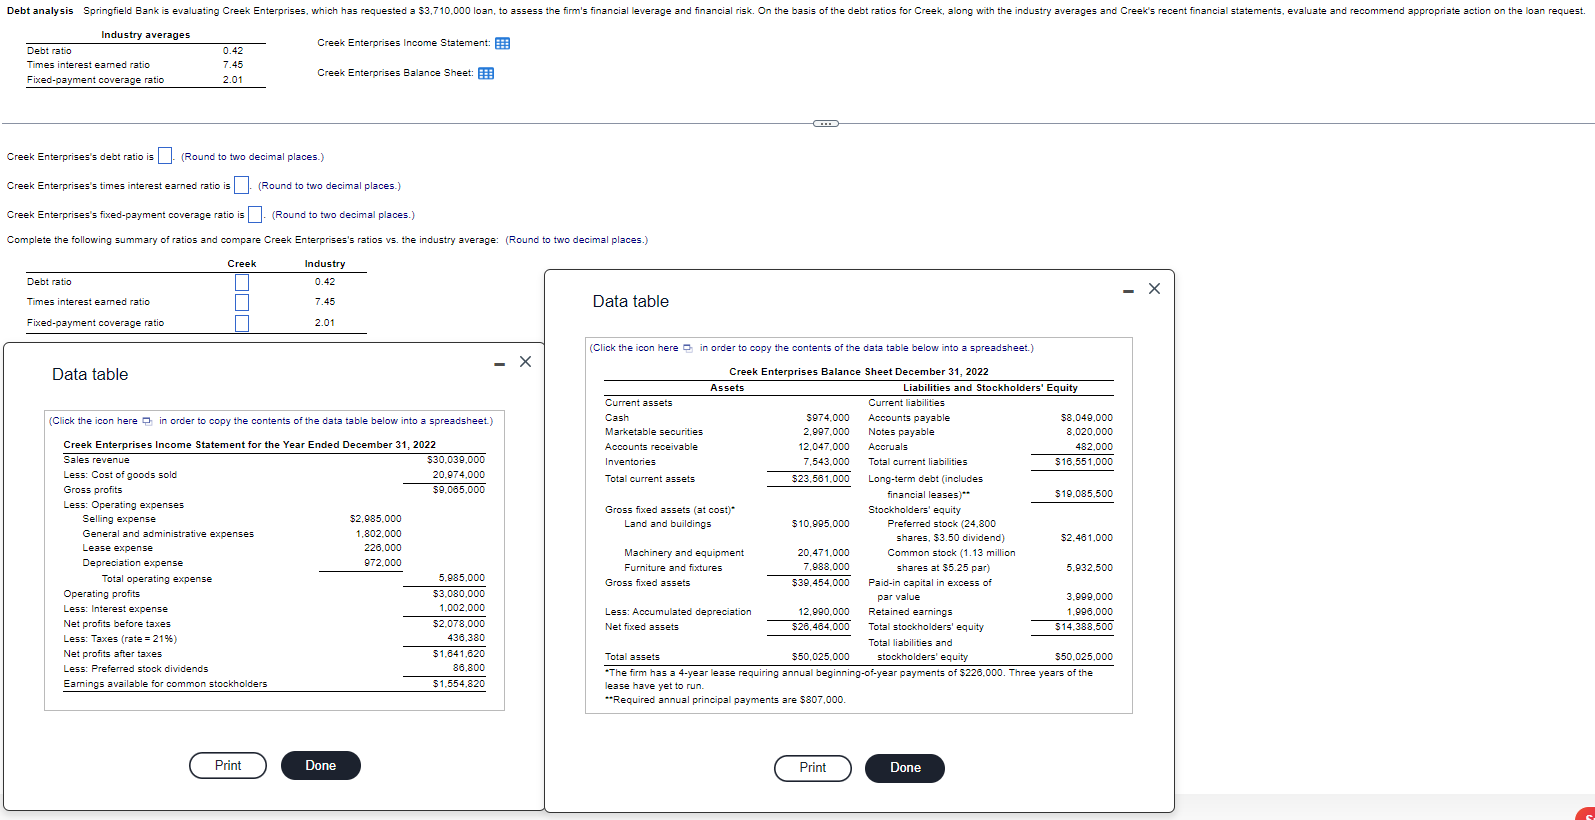Click the fixed-payment coverage ratio answer box
The width and height of the screenshot is (1595, 820).
255,214
